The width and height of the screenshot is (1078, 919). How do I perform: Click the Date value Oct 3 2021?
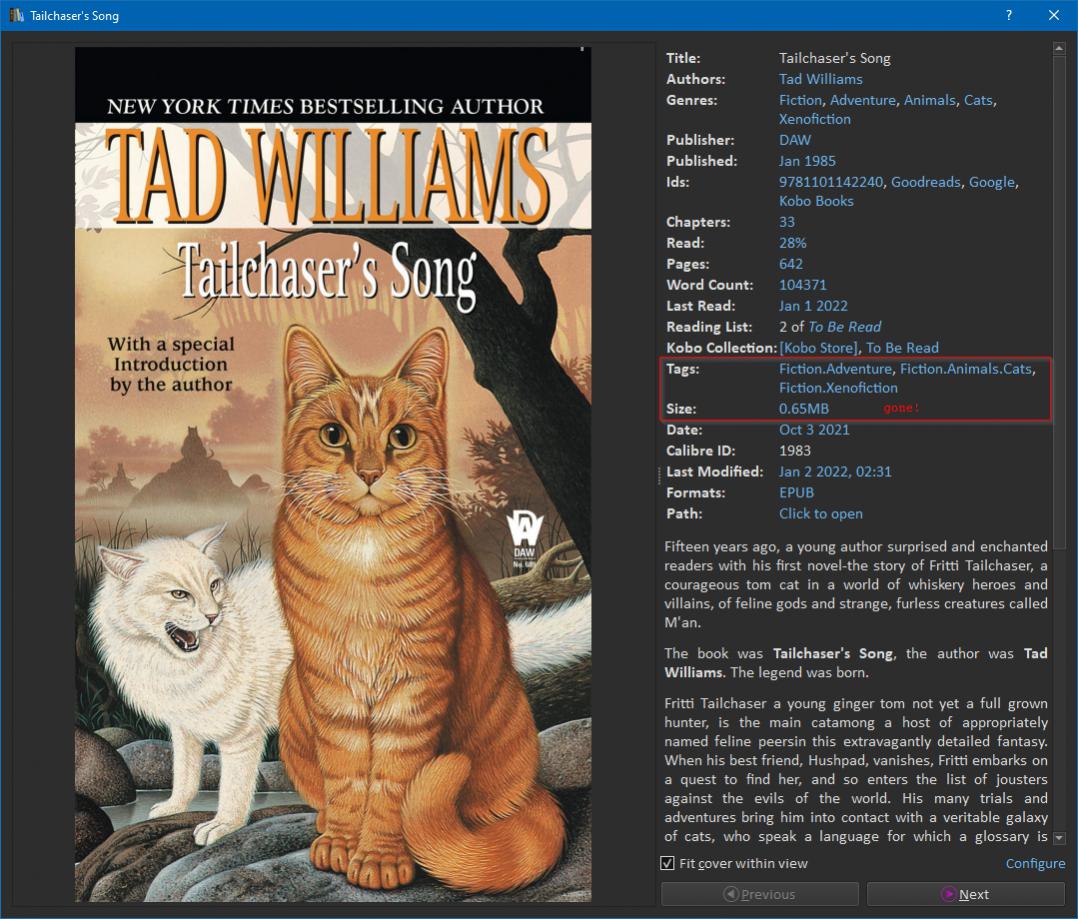(x=814, y=430)
